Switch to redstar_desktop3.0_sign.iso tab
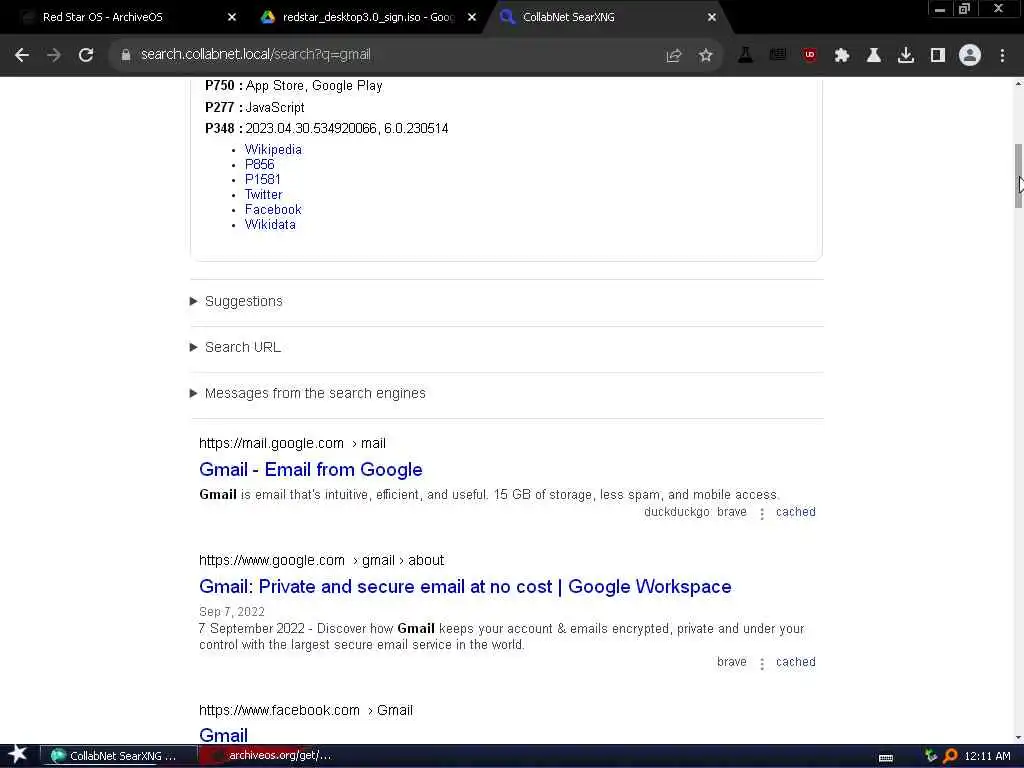This screenshot has height=768, width=1024. coord(366,18)
